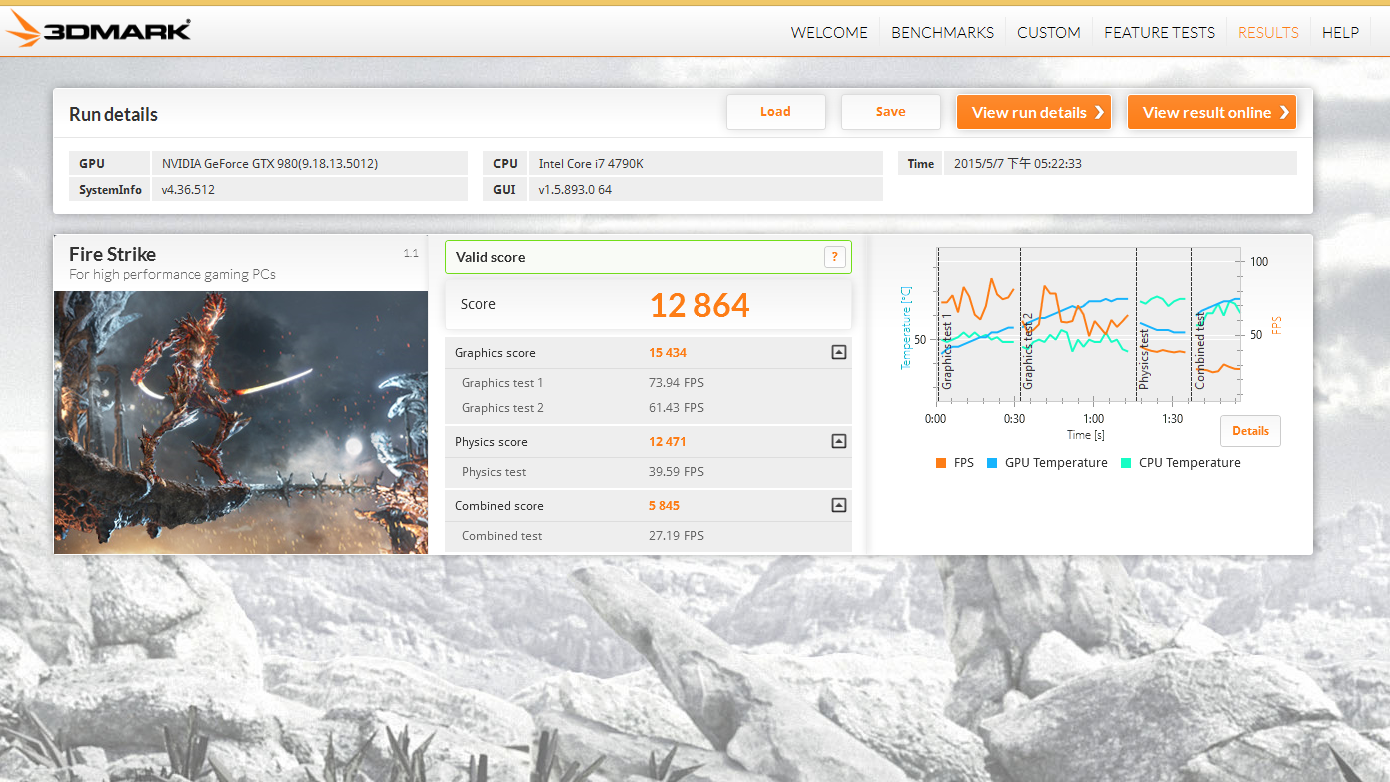Viewport: 1390px width, 782px height.
Task: Click the 73.94 FPS value
Action: (x=676, y=383)
